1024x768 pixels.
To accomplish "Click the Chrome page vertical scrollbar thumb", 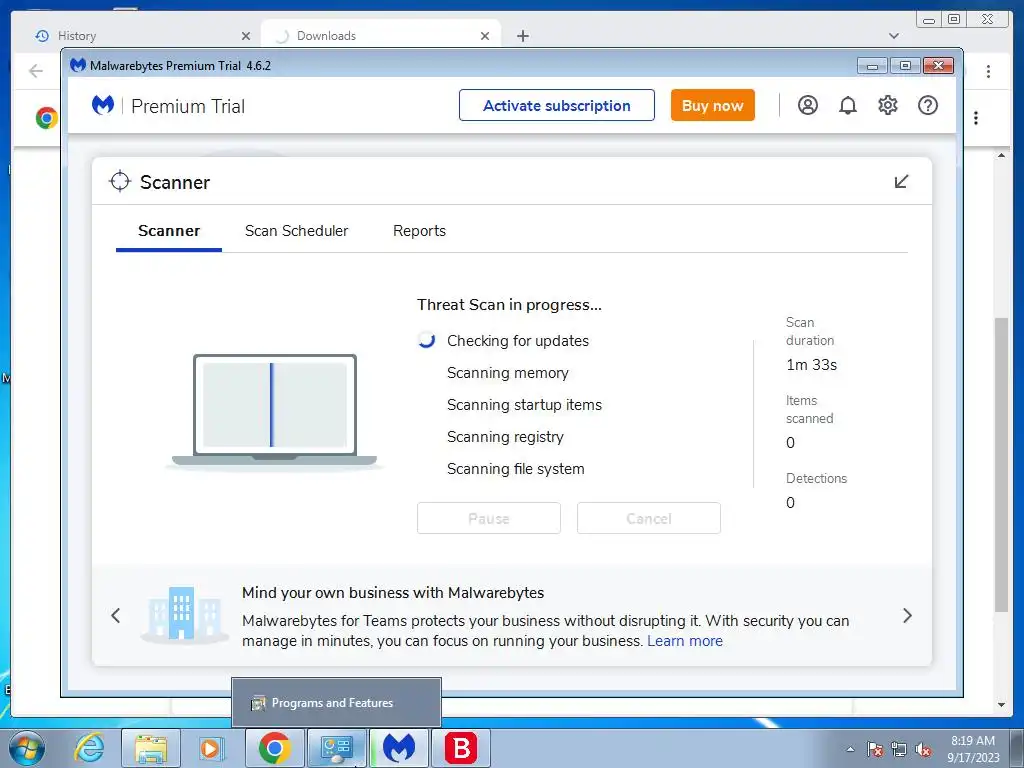I will (x=1001, y=464).
